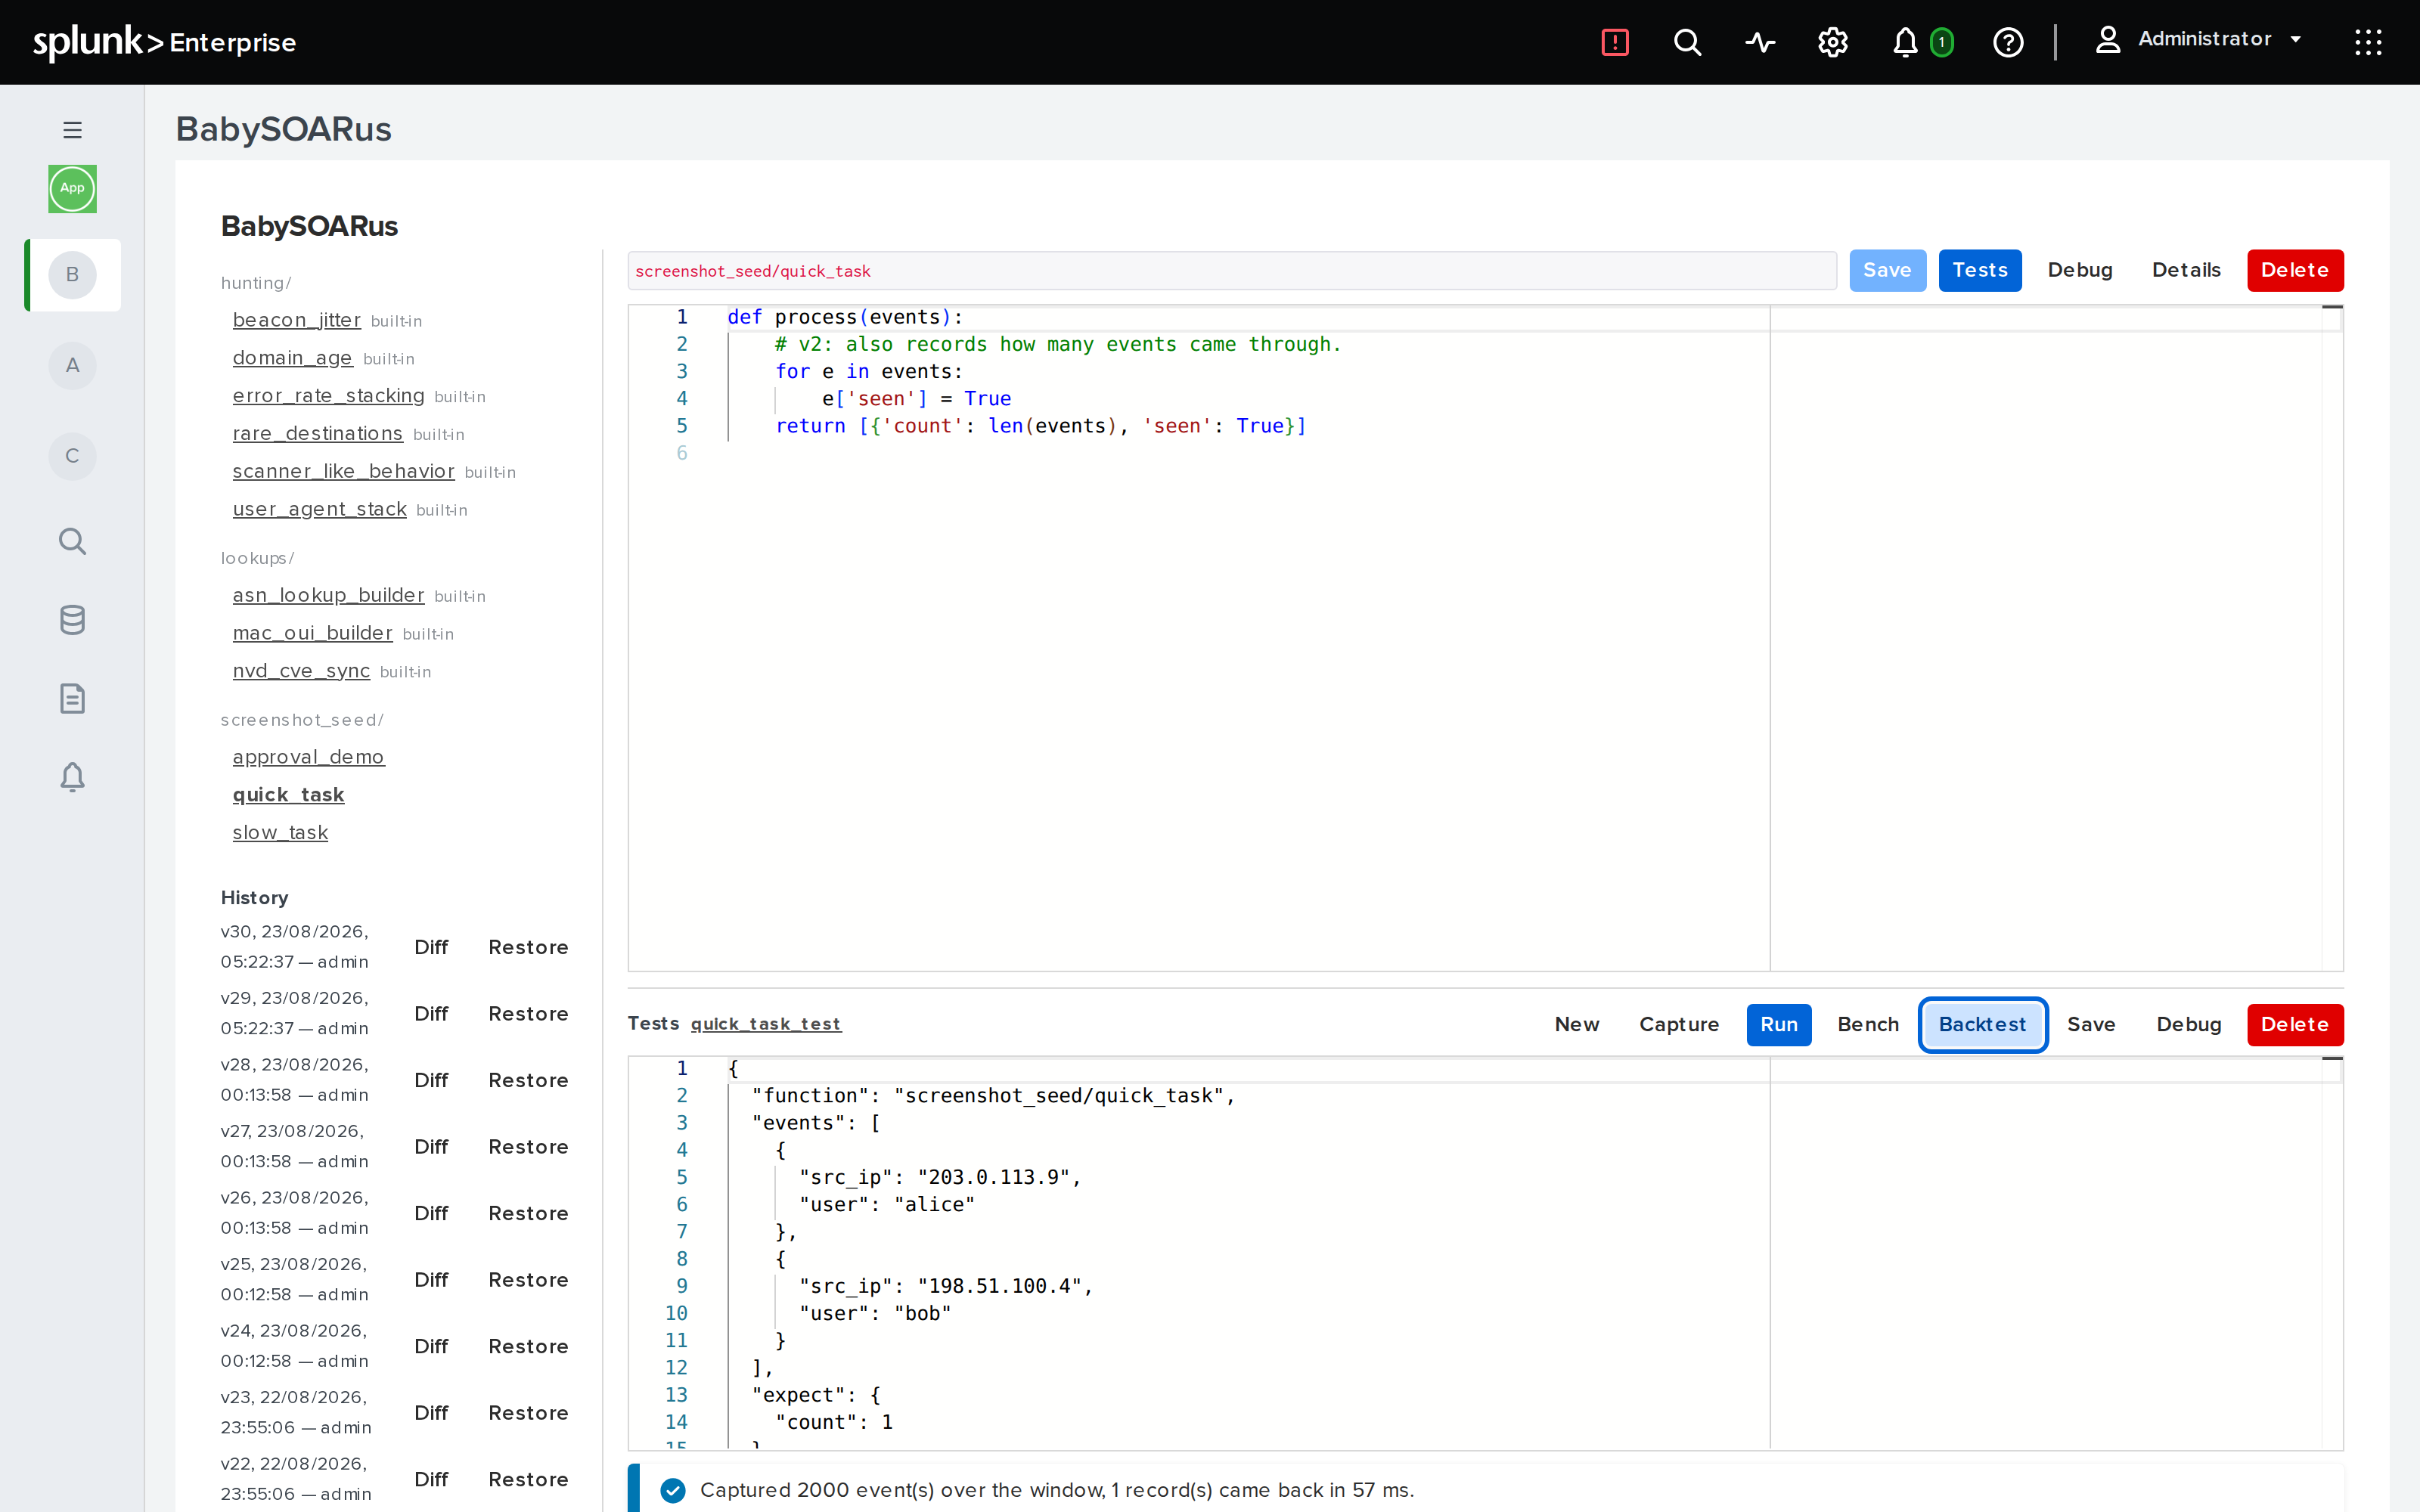
Task: Open the beacon_jitter function
Action: pos(296,320)
